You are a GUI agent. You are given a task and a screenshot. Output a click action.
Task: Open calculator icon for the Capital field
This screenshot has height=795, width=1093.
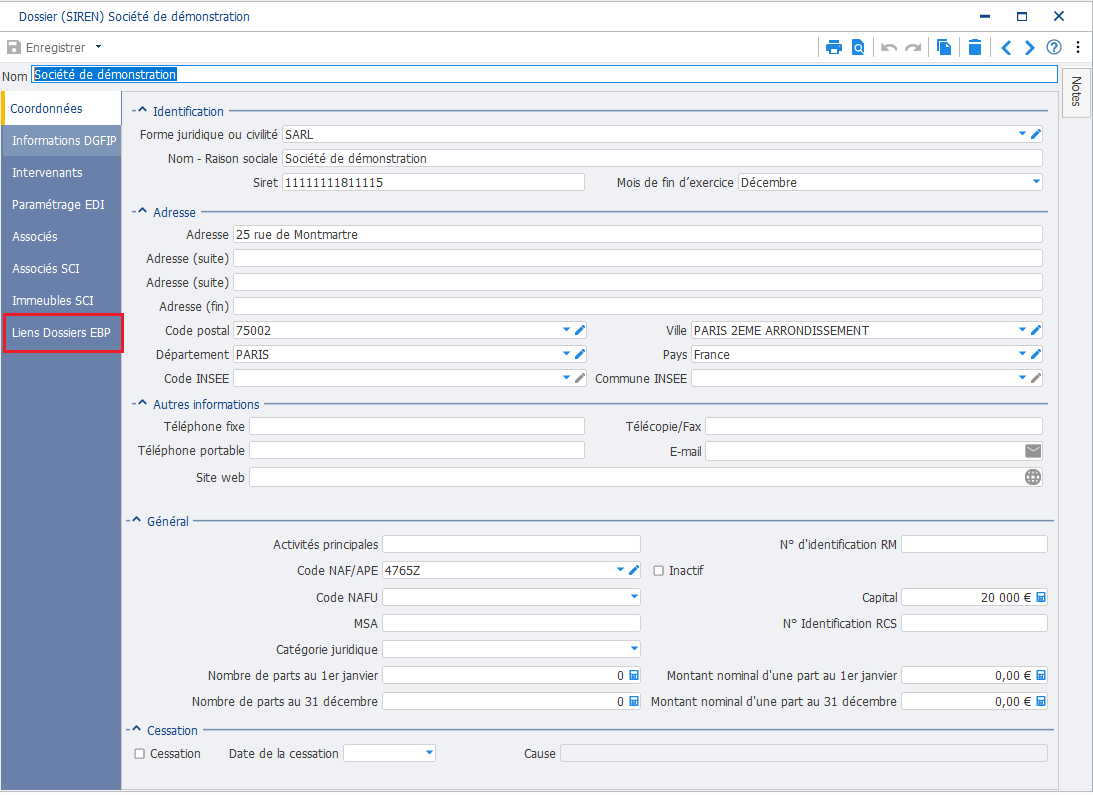coord(1041,597)
